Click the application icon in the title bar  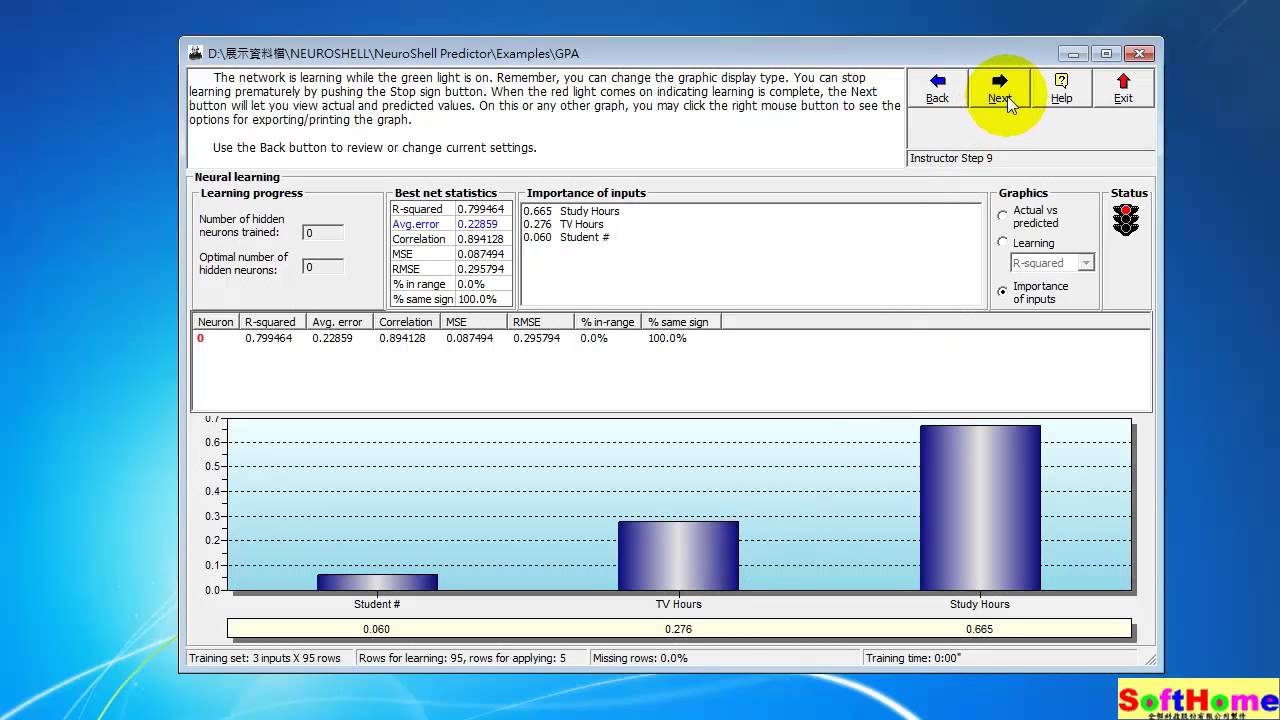(194, 53)
